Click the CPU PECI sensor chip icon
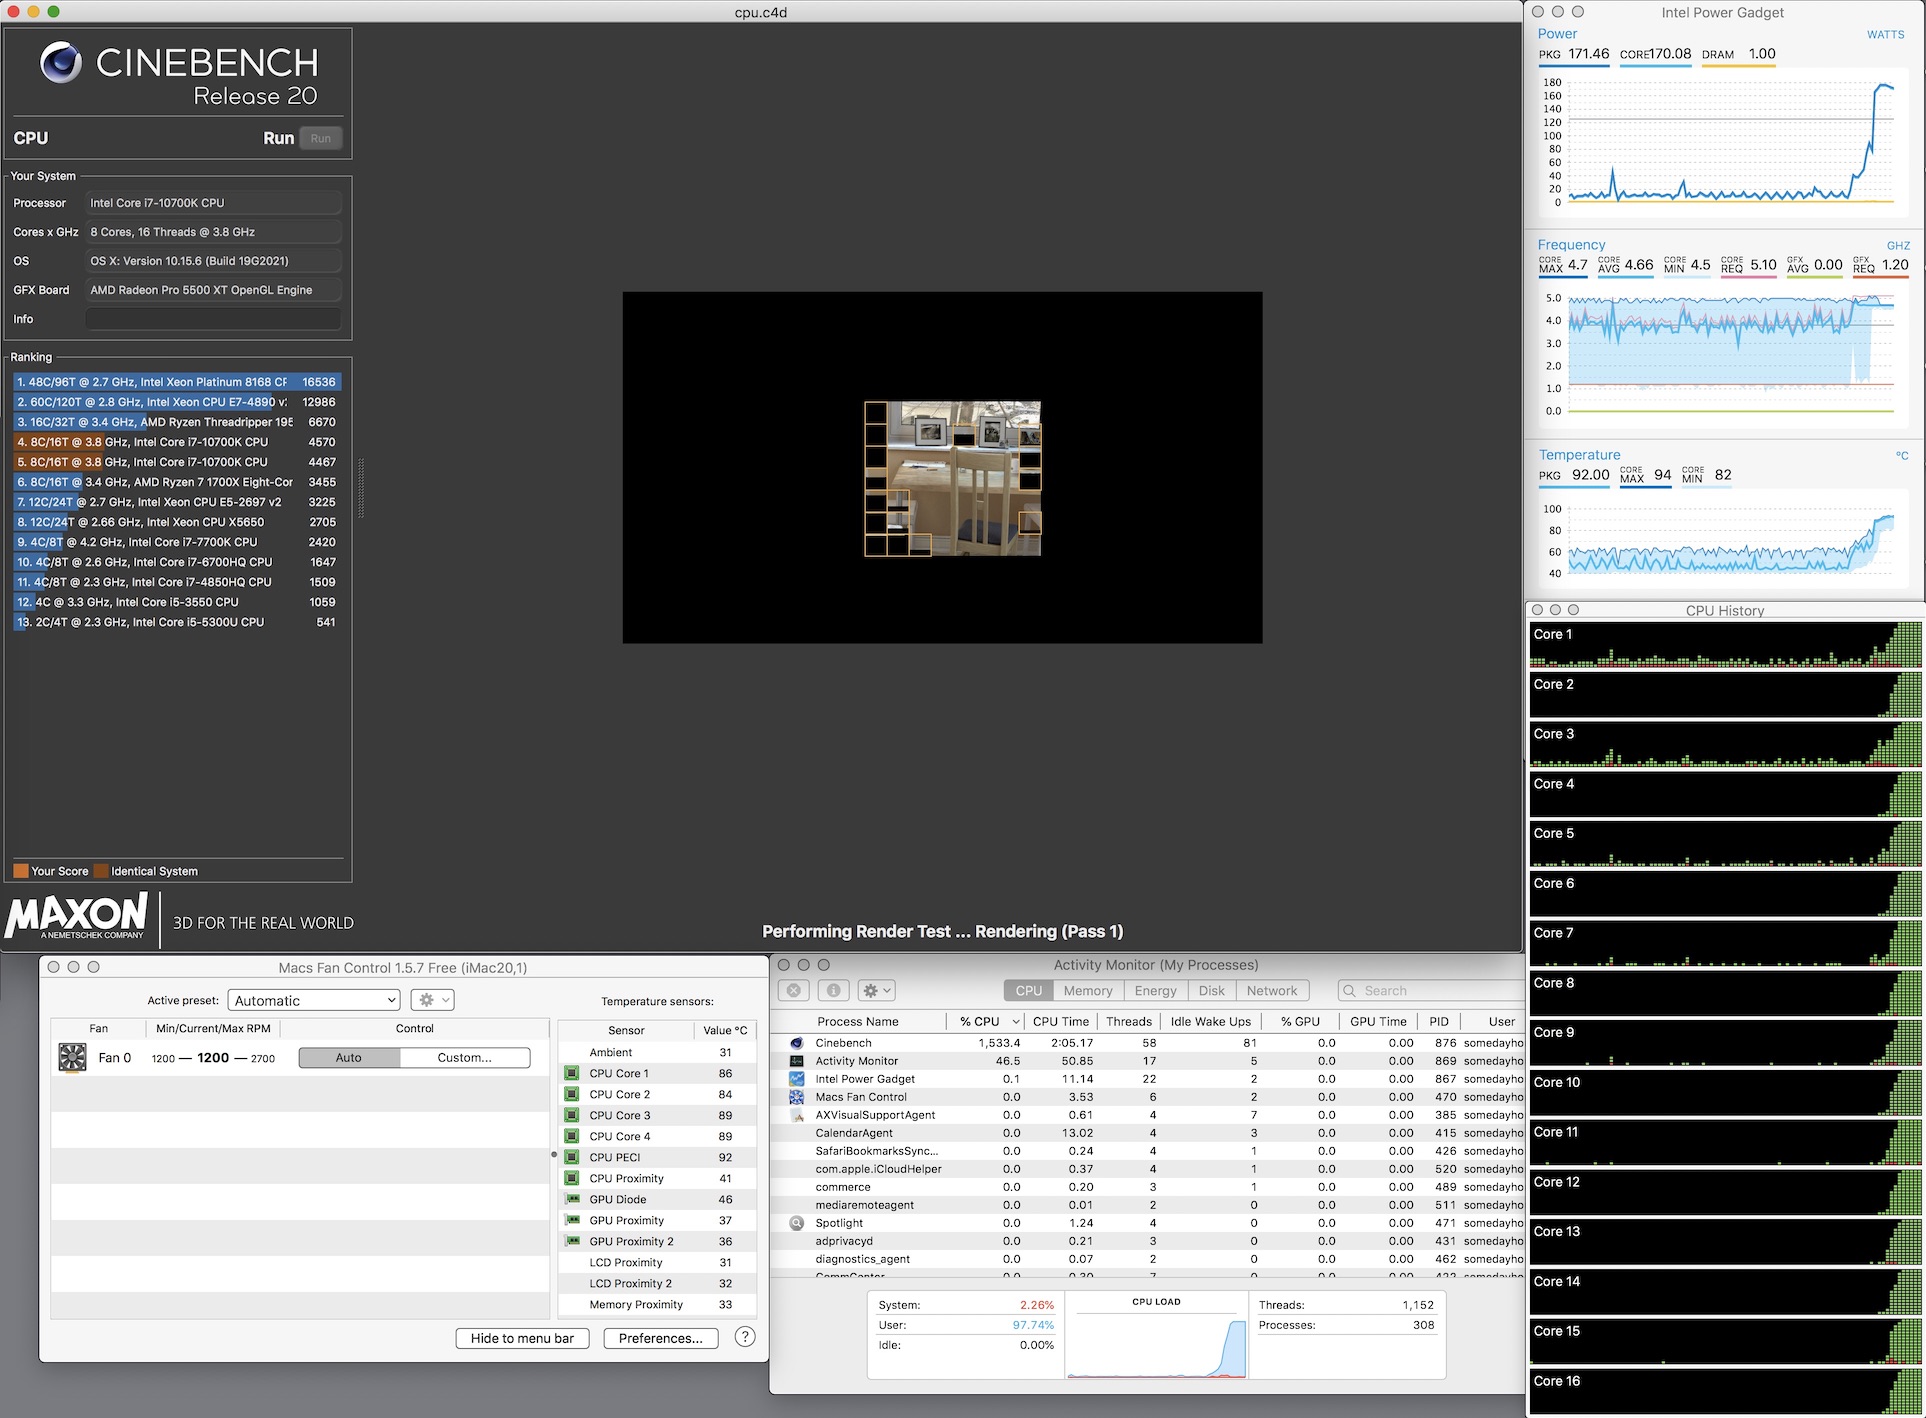 [x=572, y=1157]
